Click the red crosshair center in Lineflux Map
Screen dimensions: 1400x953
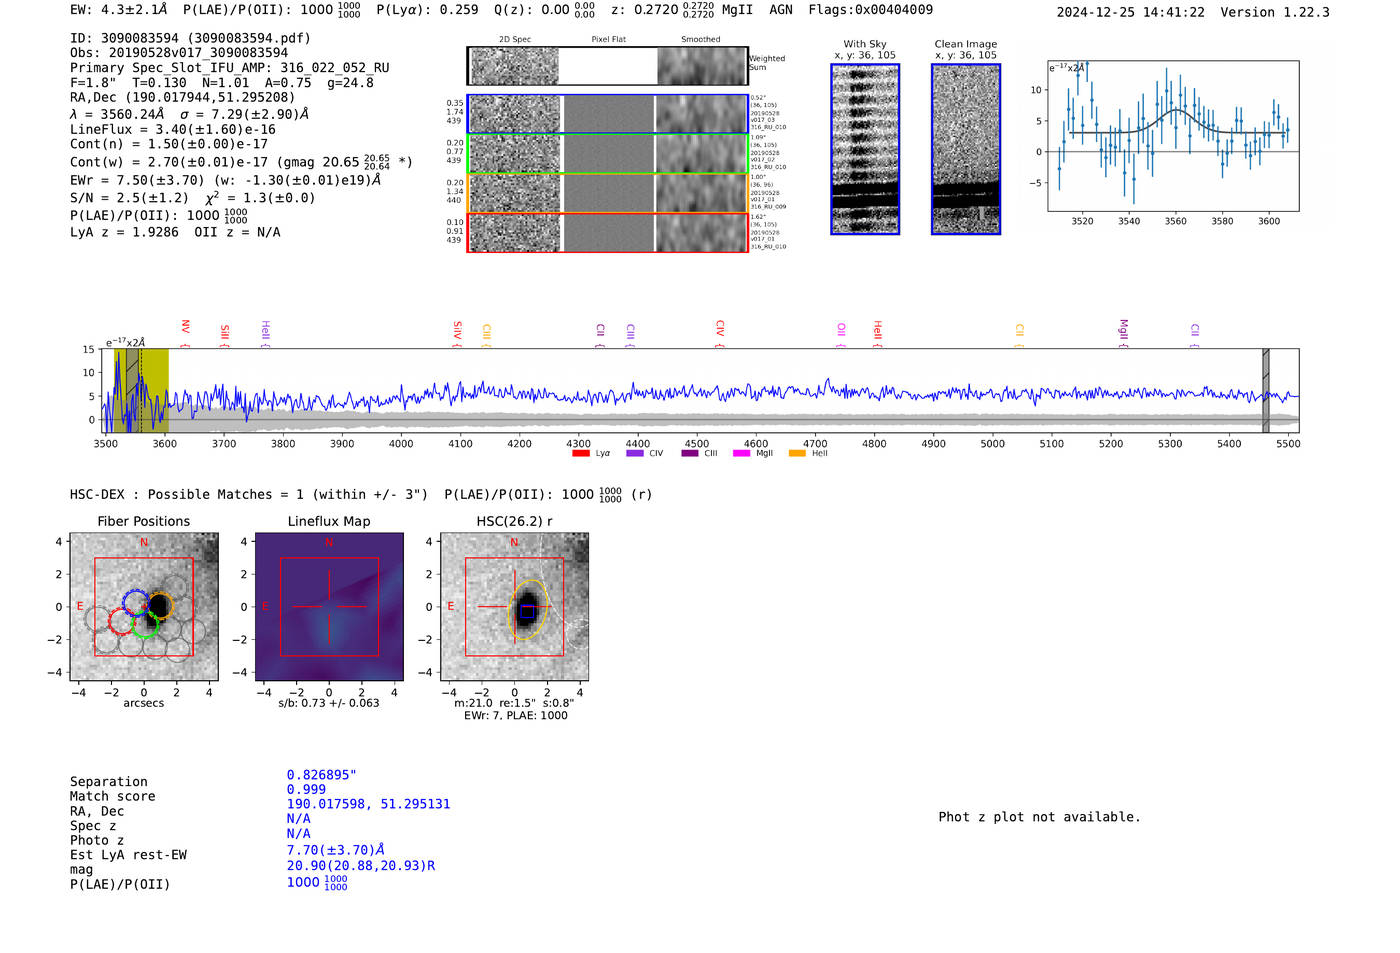click(329, 606)
